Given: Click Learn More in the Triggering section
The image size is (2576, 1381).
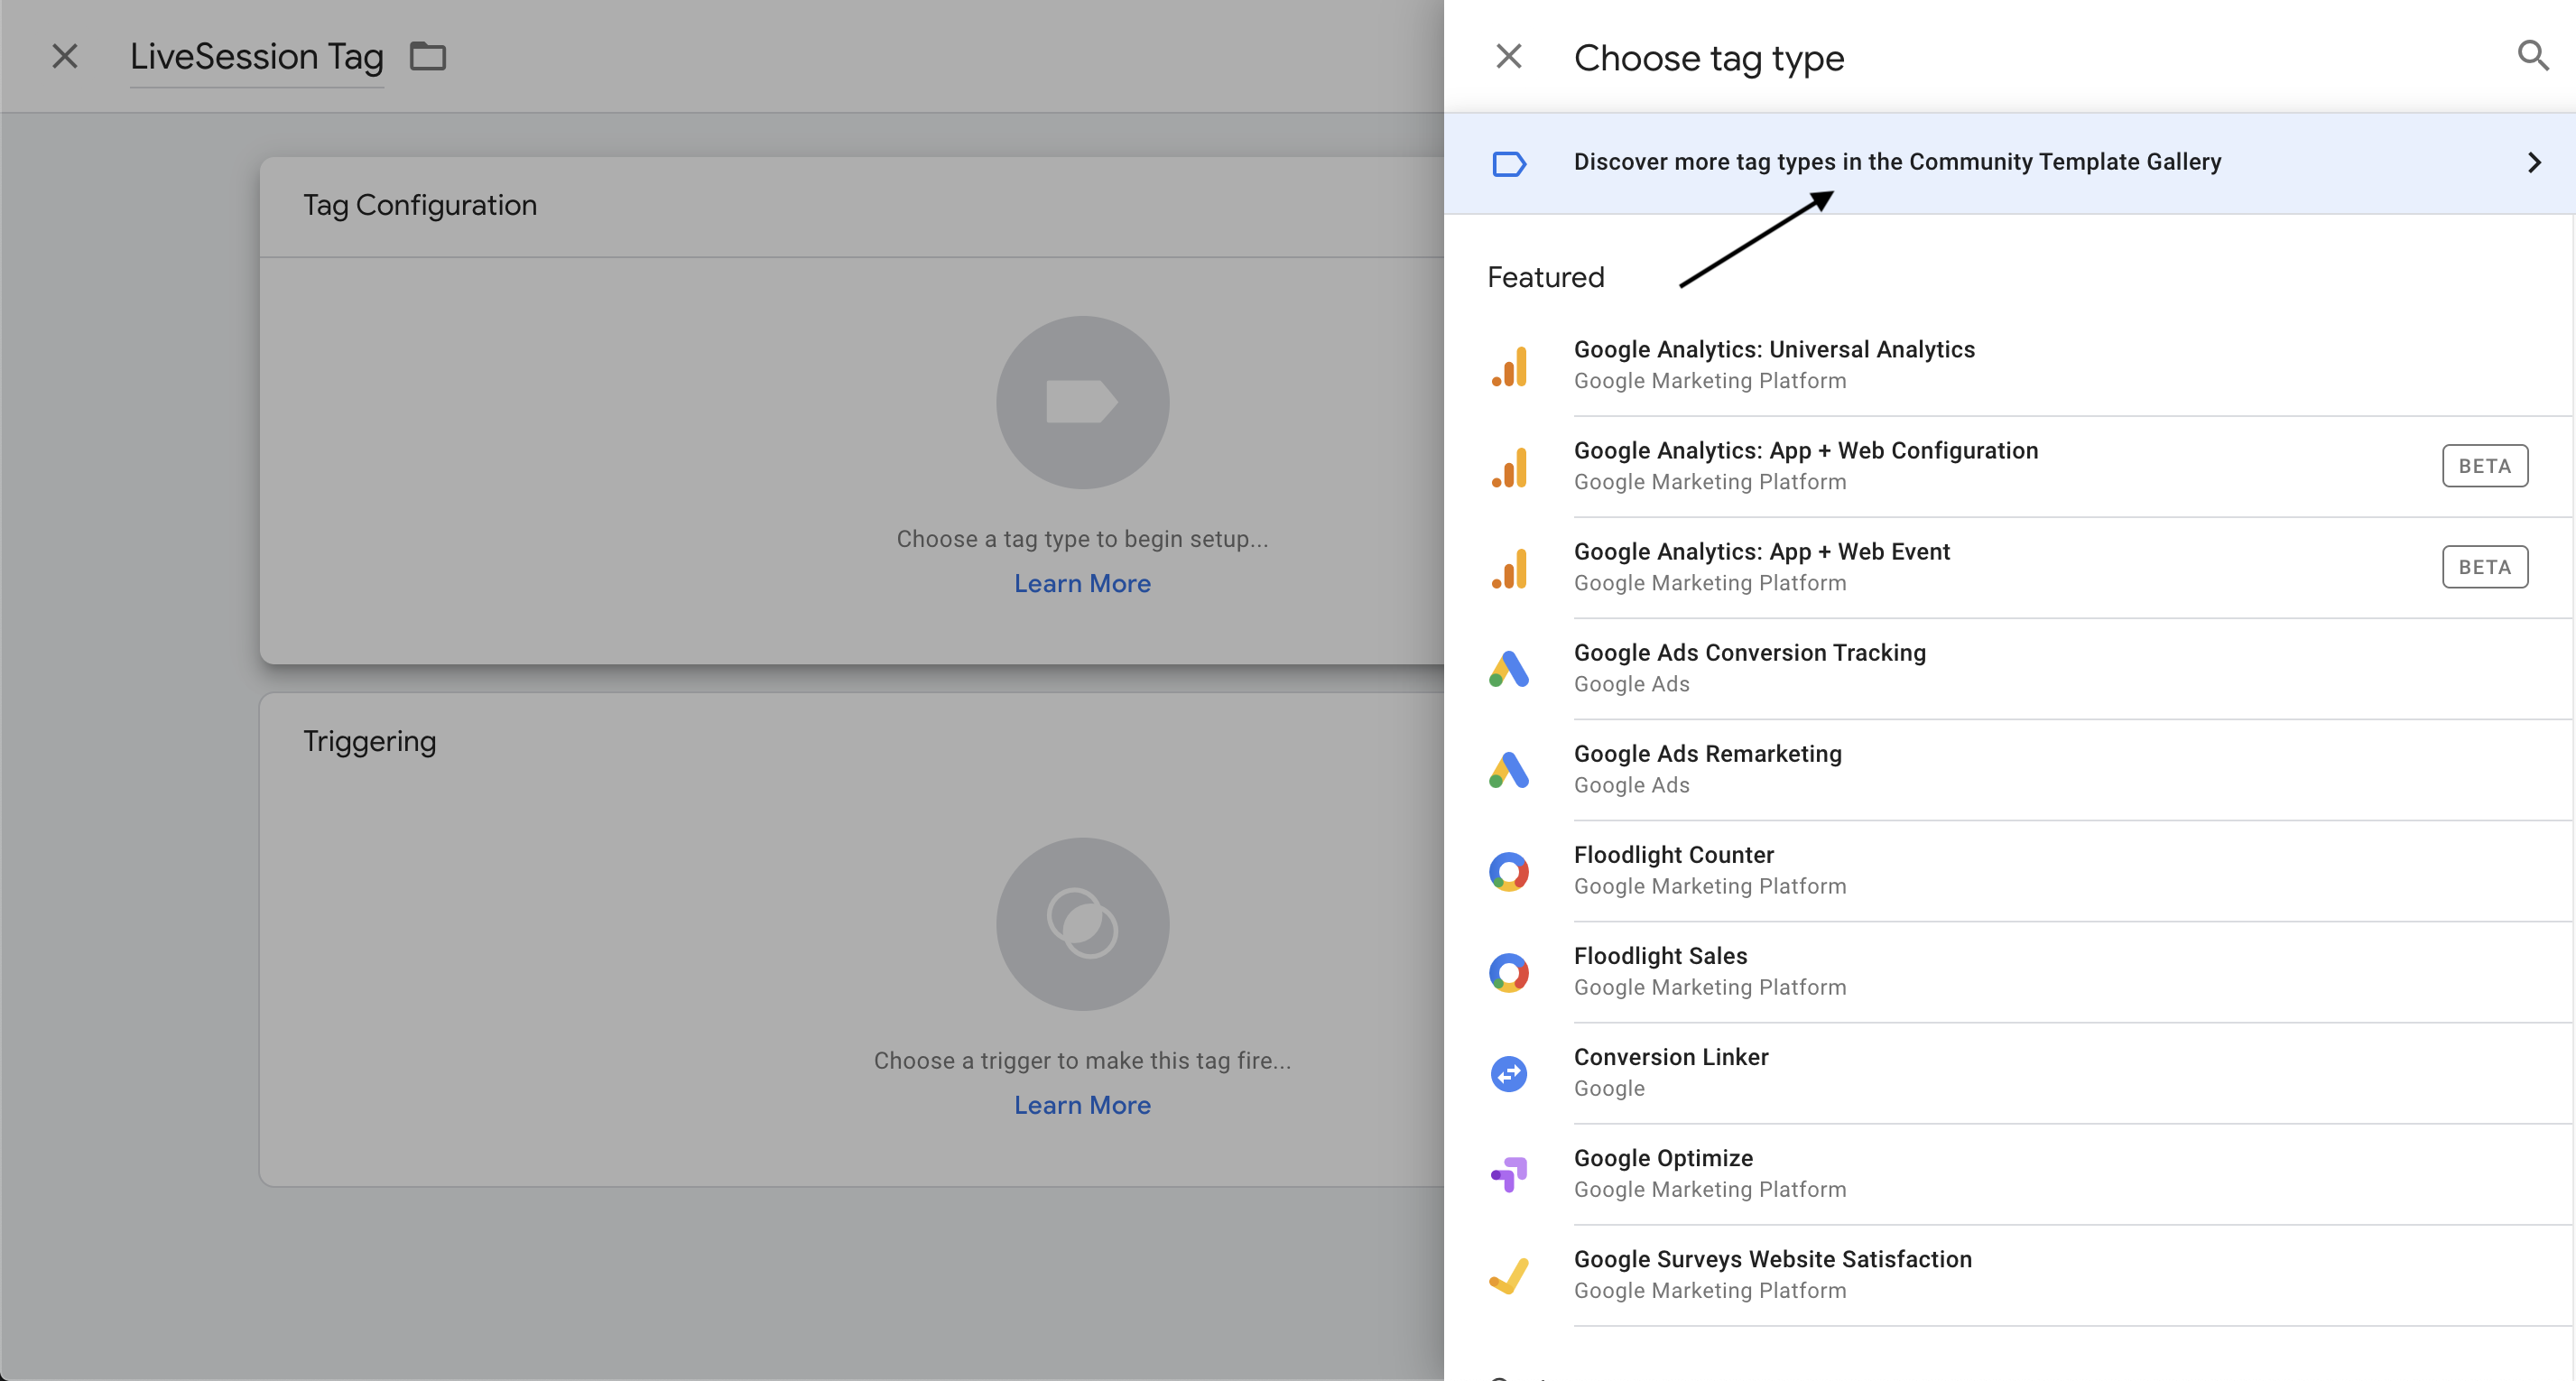Looking at the screenshot, I should [x=1082, y=1104].
